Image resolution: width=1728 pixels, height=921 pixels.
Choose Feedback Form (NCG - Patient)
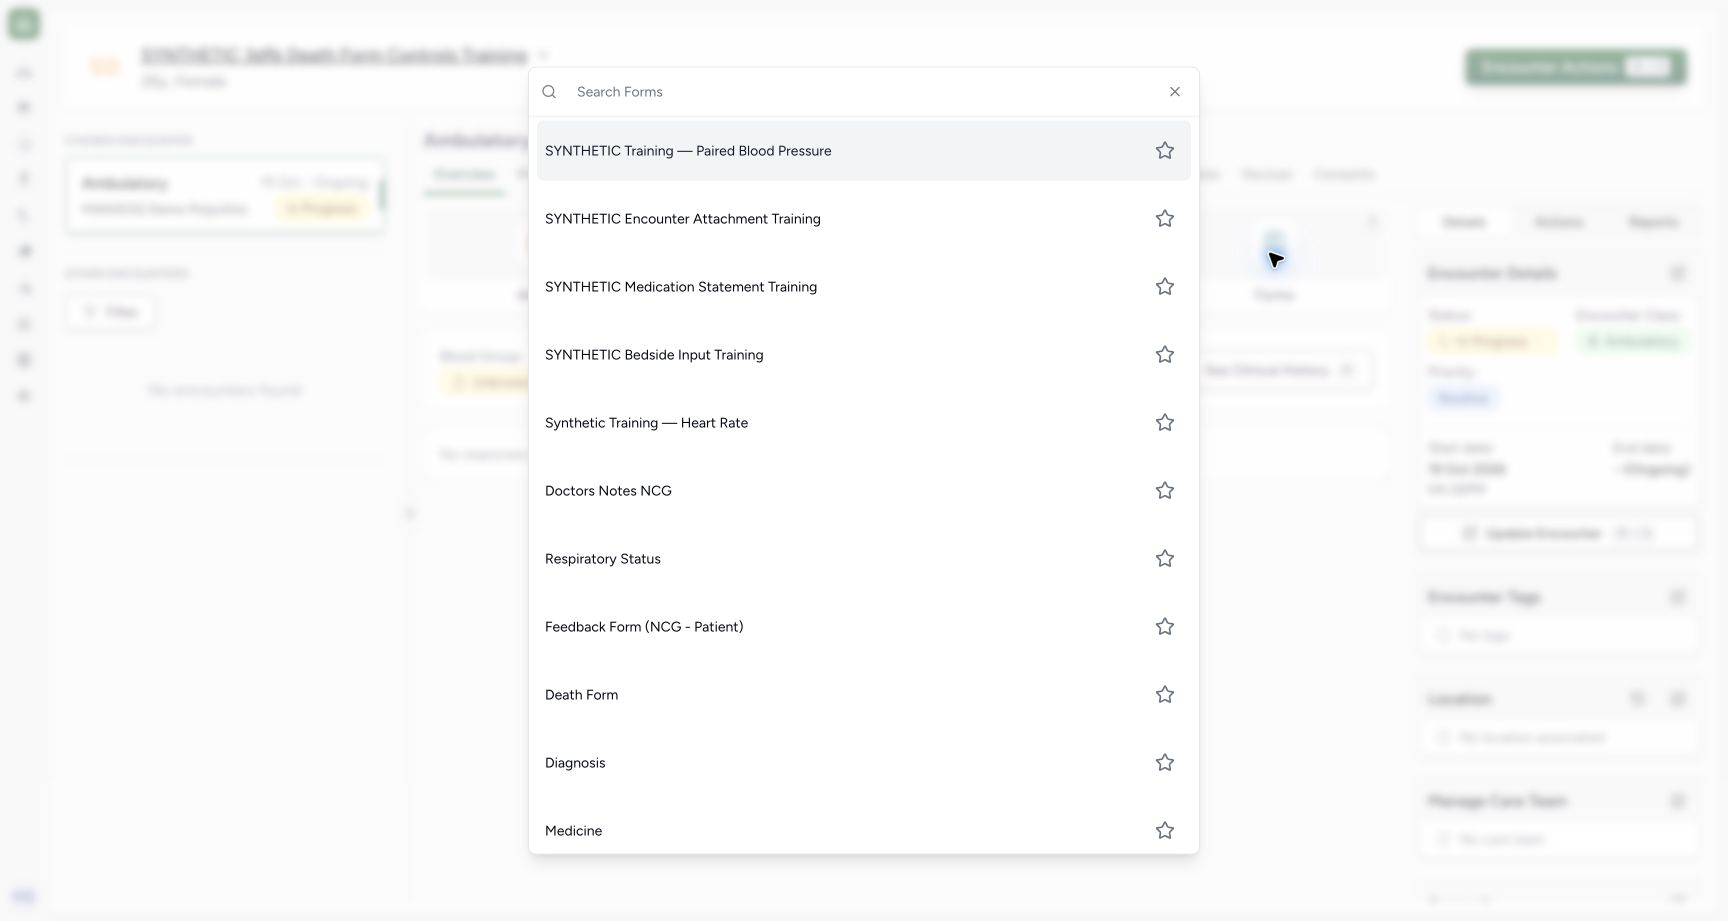coord(864,627)
